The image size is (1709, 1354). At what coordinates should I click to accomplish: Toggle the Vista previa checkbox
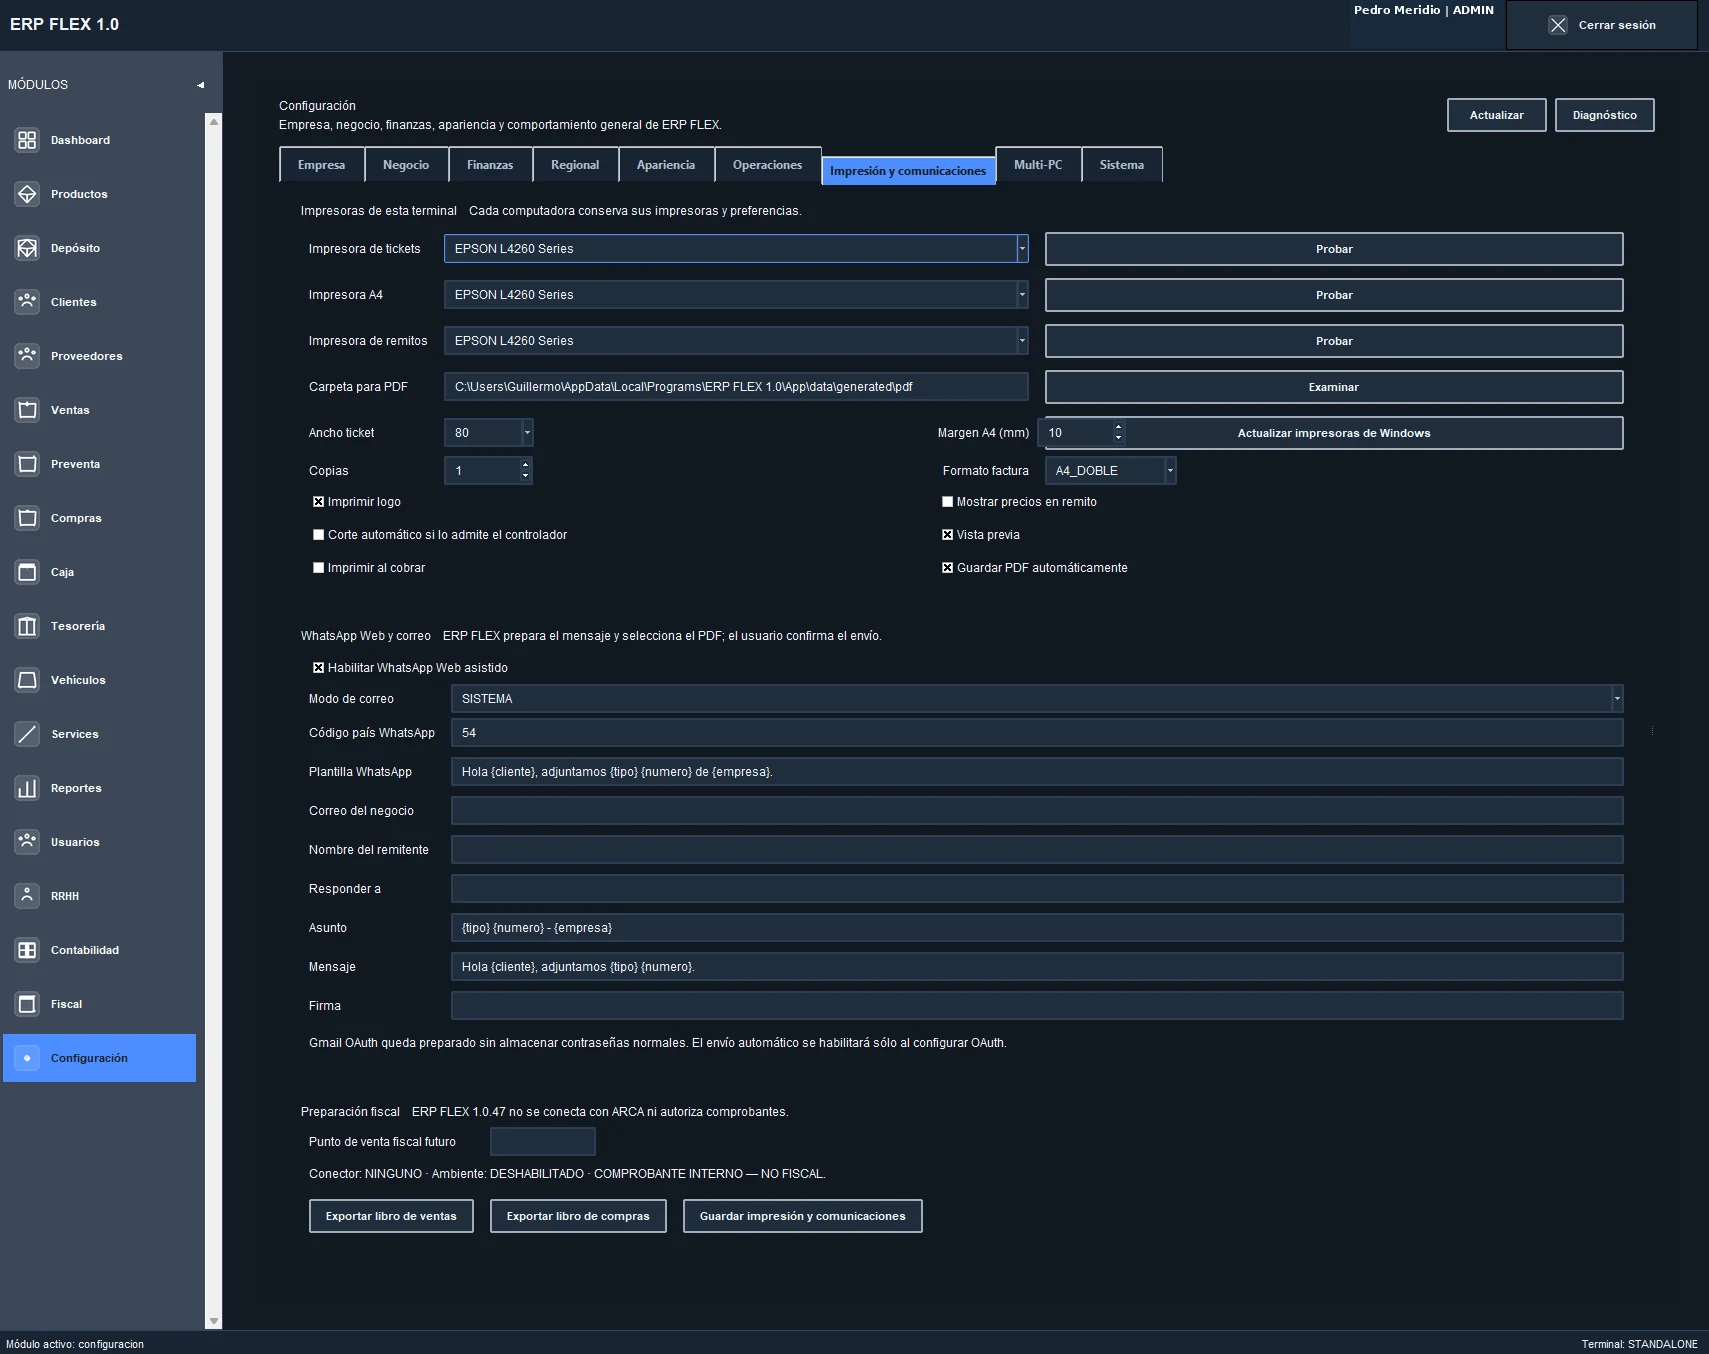(947, 535)
